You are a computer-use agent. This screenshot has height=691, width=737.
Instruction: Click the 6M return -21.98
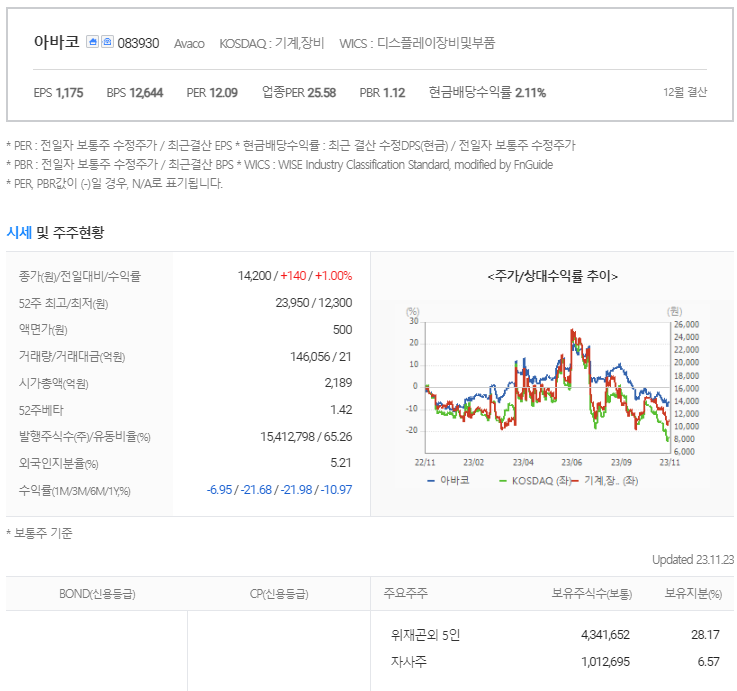click(296, 489)
